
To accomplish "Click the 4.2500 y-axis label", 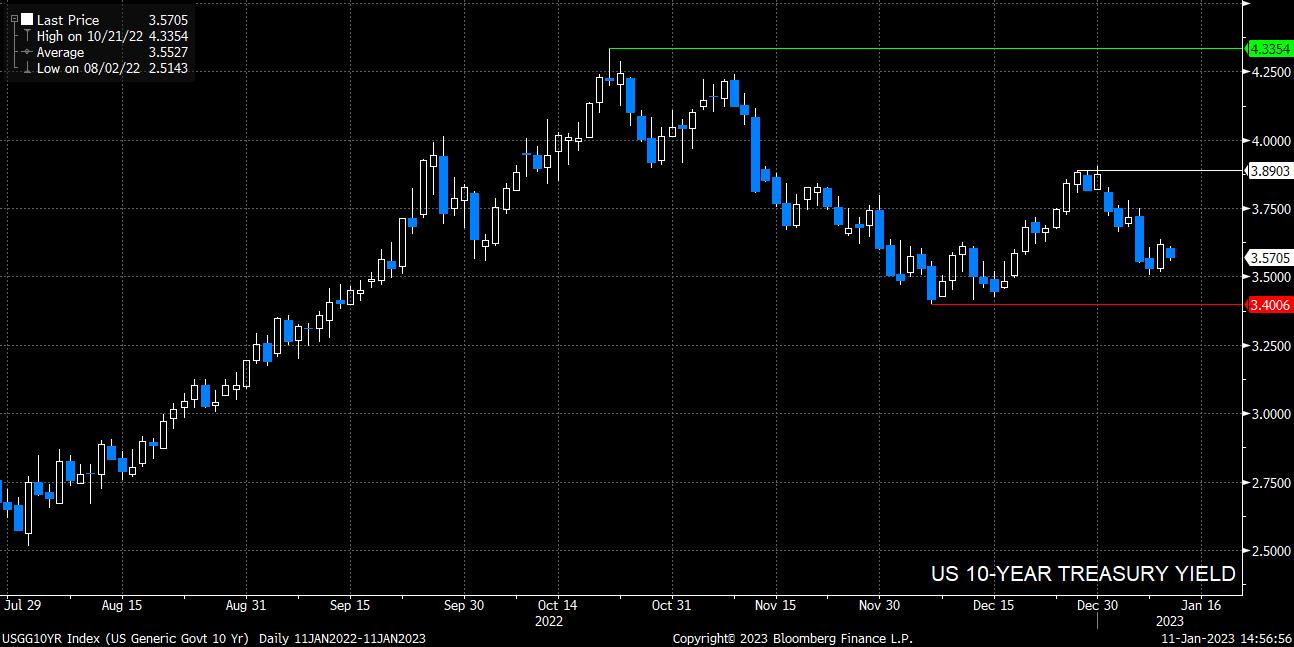I will (x=1271, y=72).
